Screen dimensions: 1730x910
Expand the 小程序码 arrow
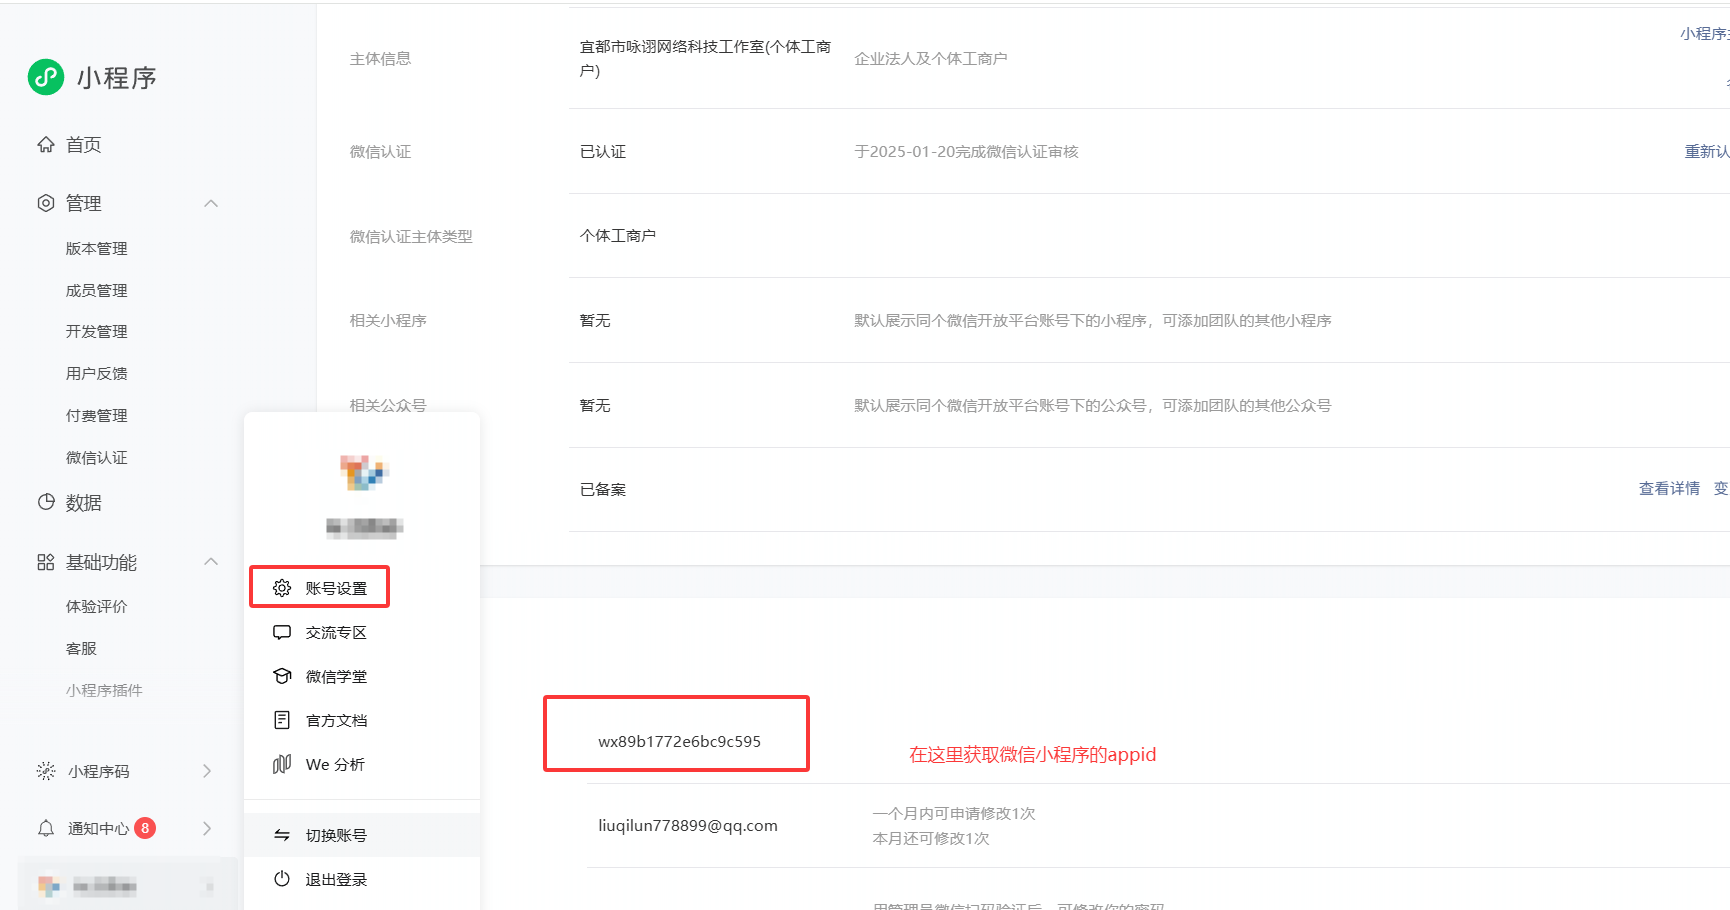click(207, 771)
